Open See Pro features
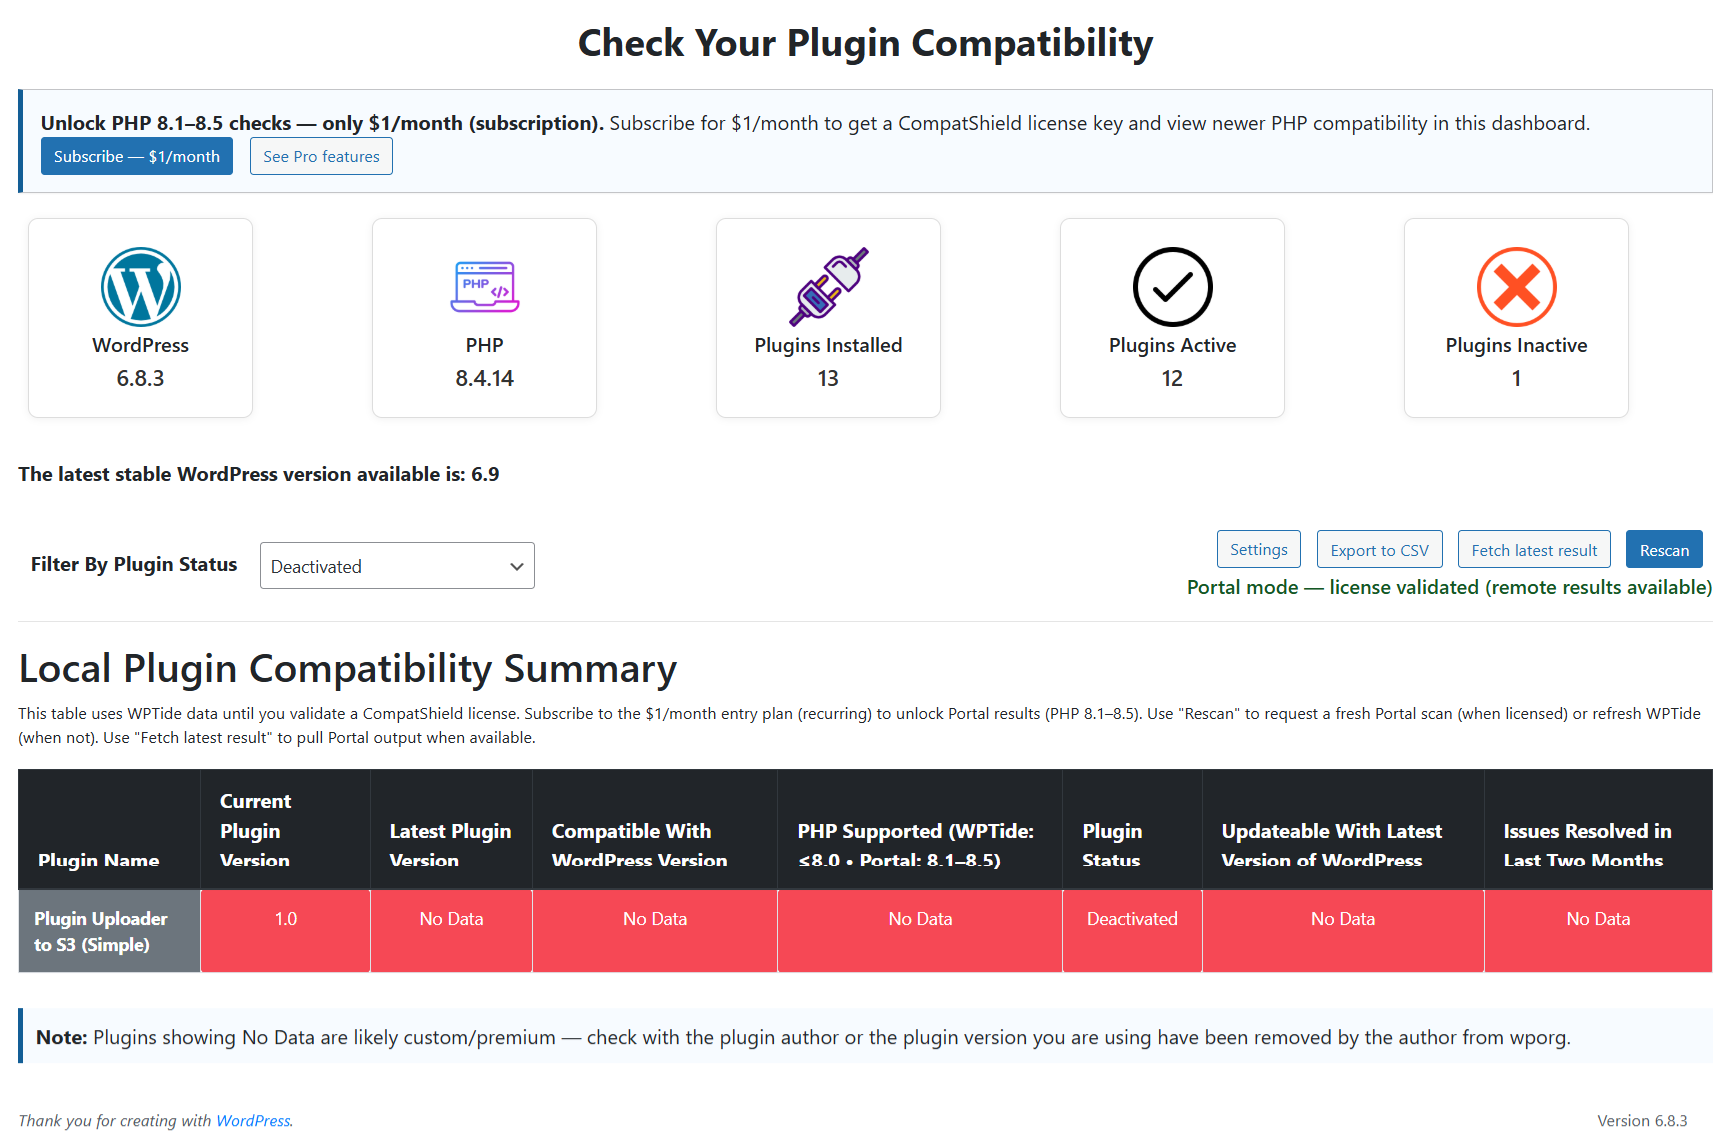 (x=321, y=157)
